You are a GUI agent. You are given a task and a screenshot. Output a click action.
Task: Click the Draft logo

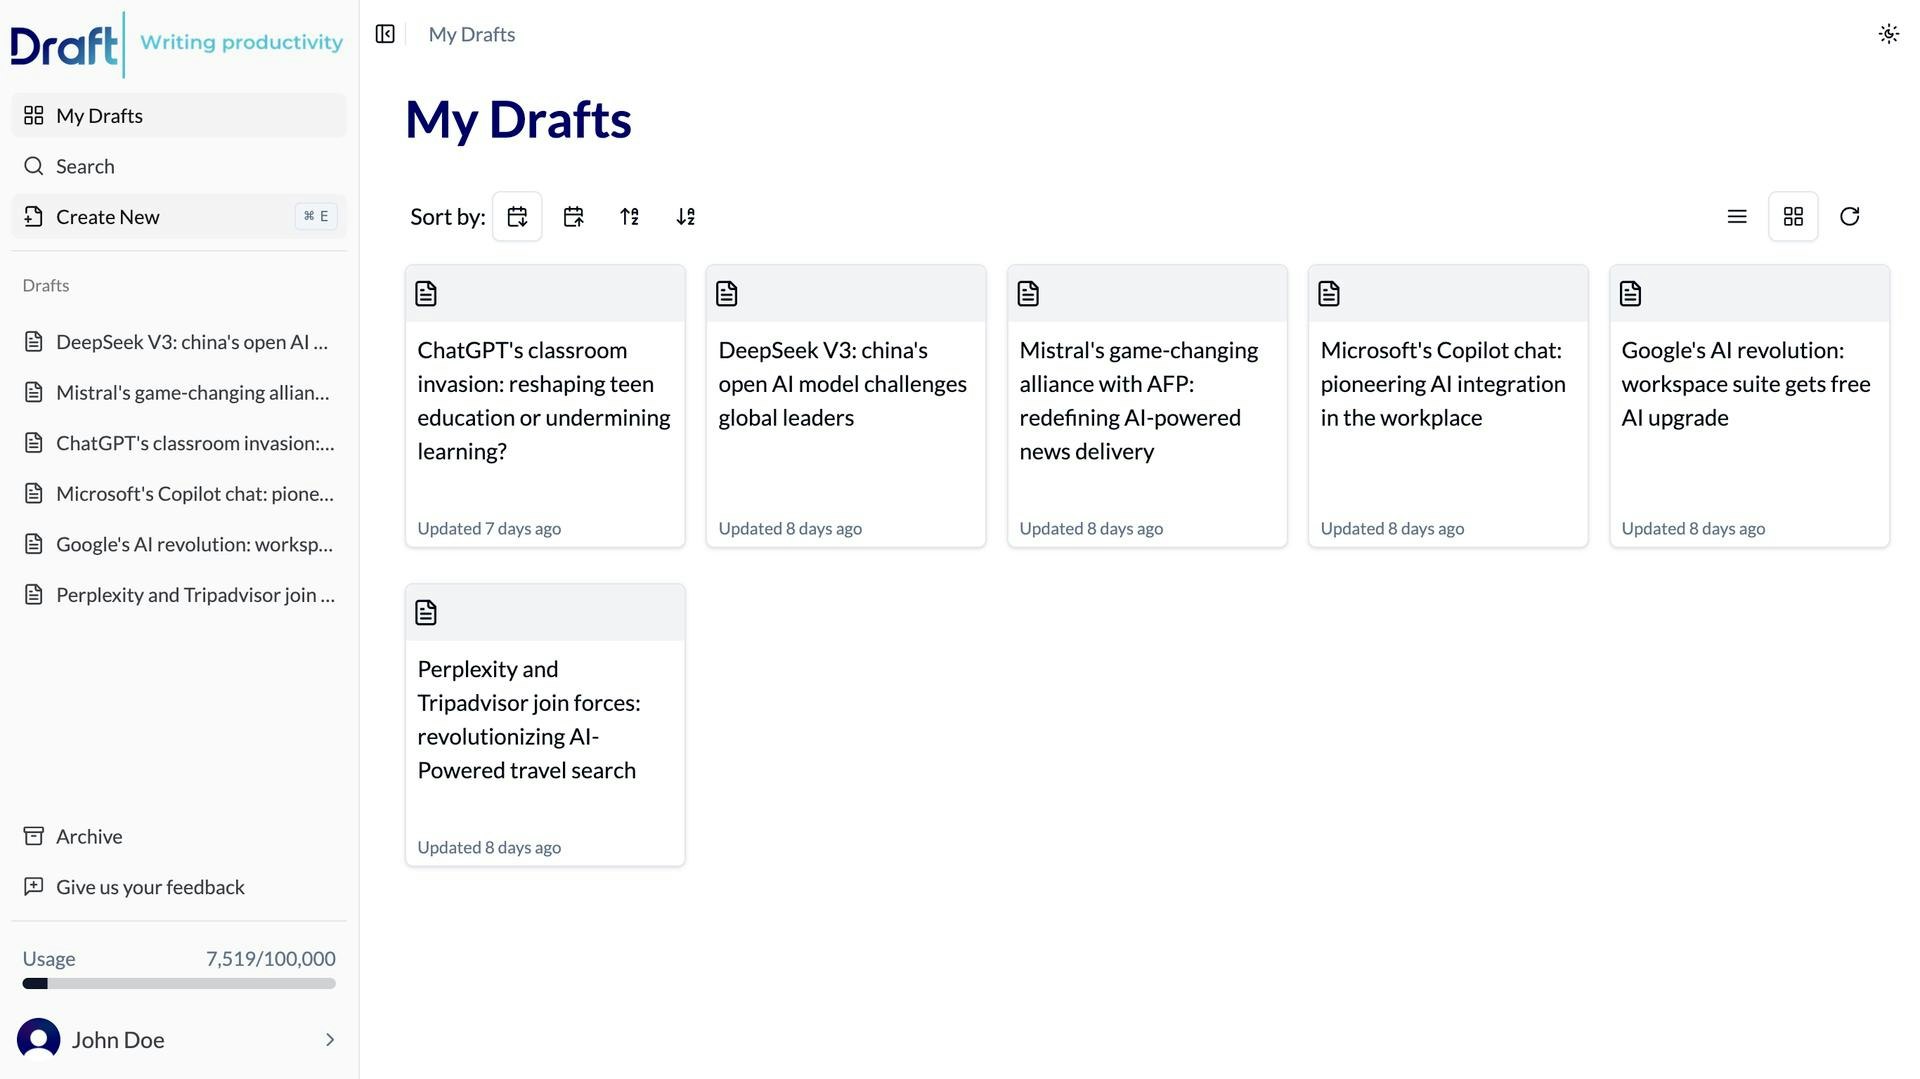(64, 45)
